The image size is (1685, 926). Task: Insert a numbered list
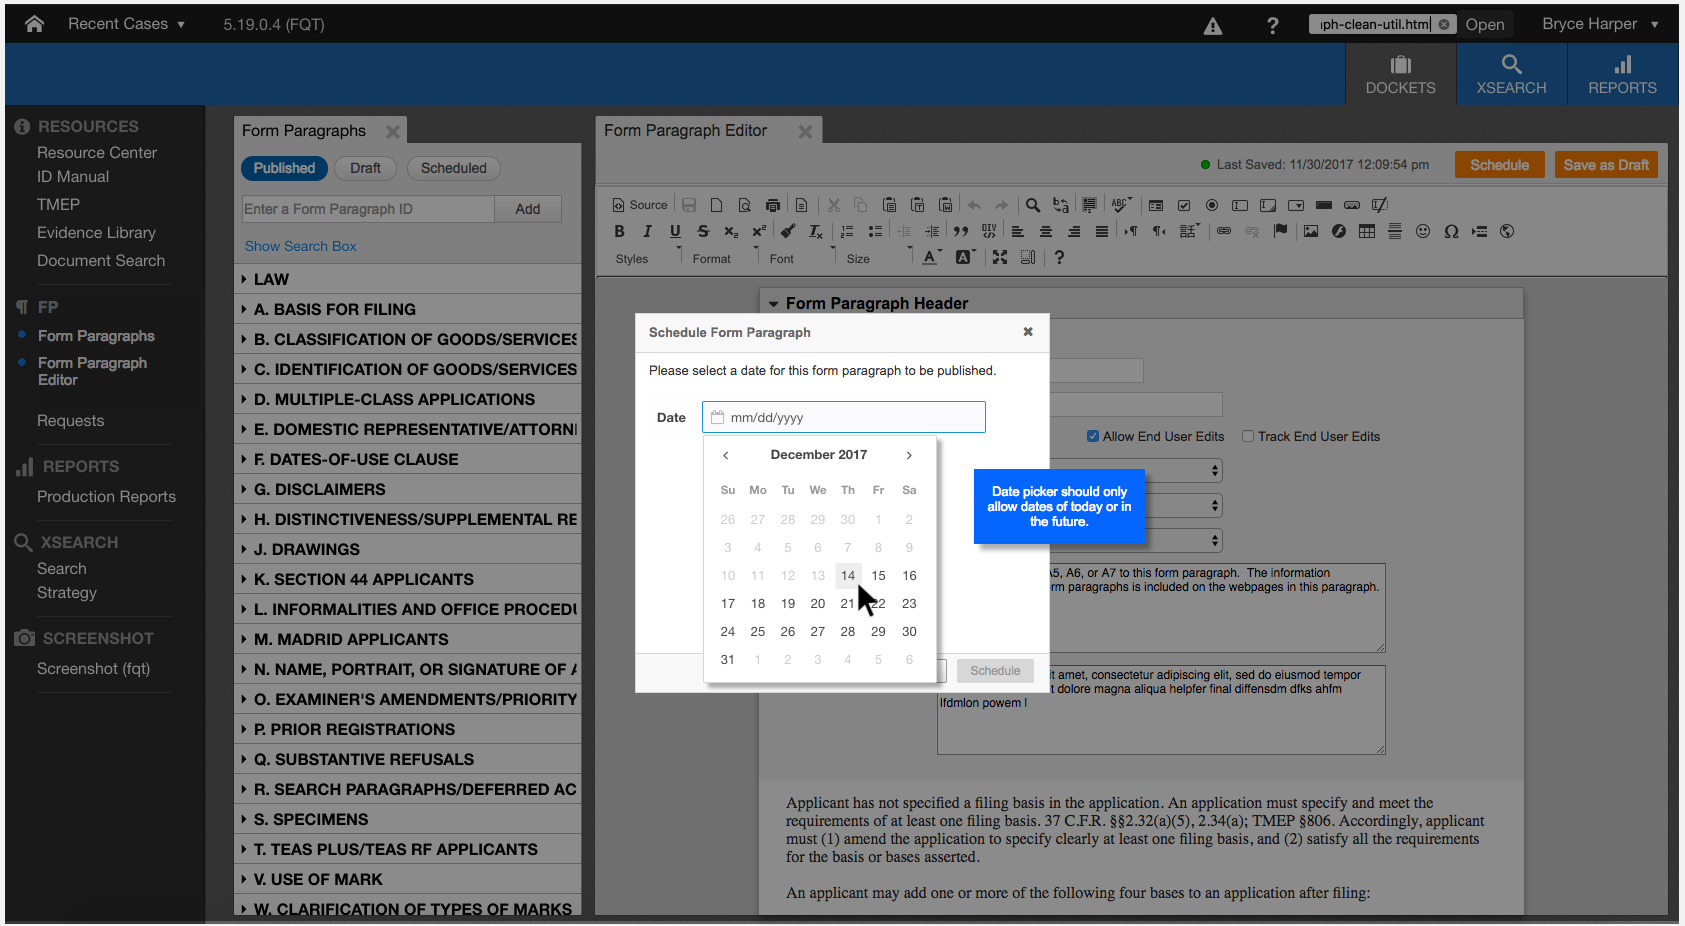click(847, 231)
